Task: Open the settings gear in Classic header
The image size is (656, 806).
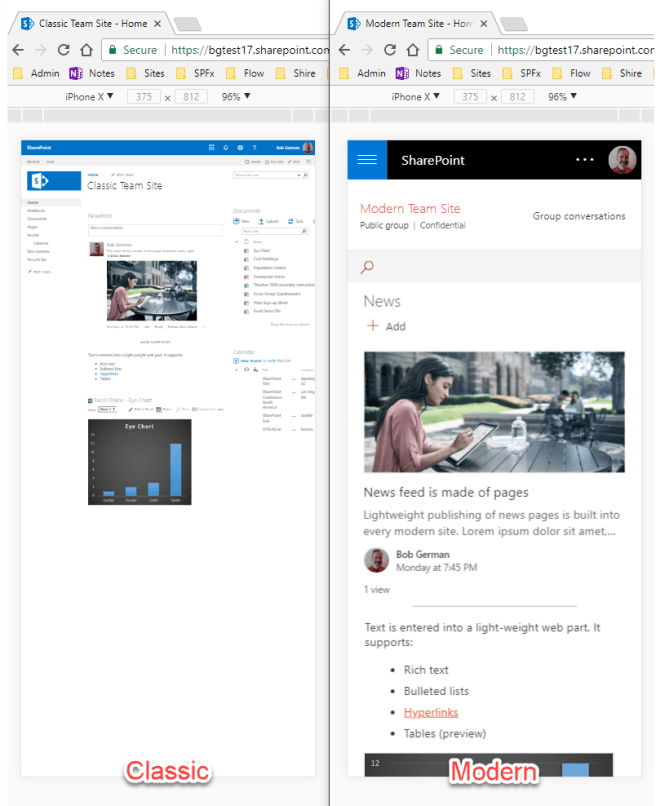Action: [239, 147]
